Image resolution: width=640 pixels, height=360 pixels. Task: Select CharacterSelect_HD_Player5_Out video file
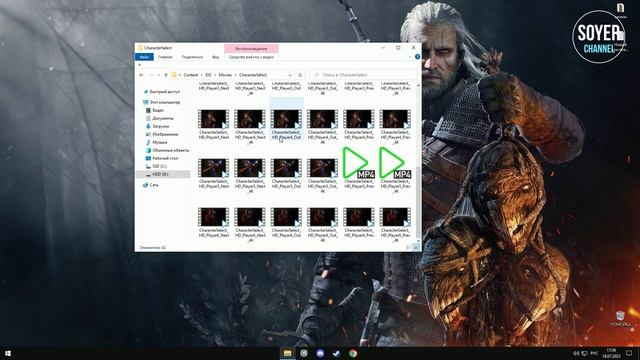[x=286, y=173]
